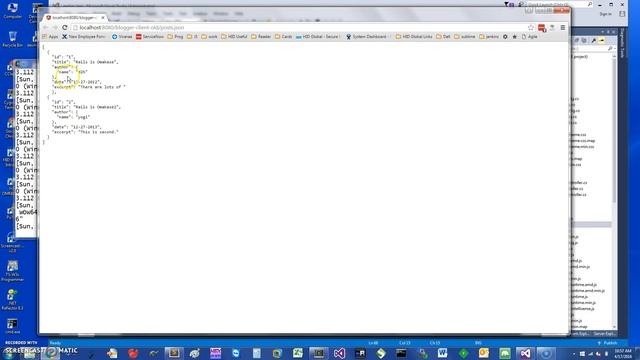
Task: Open the New Employee Form bookmark
Action: click(x=84, y=37)
